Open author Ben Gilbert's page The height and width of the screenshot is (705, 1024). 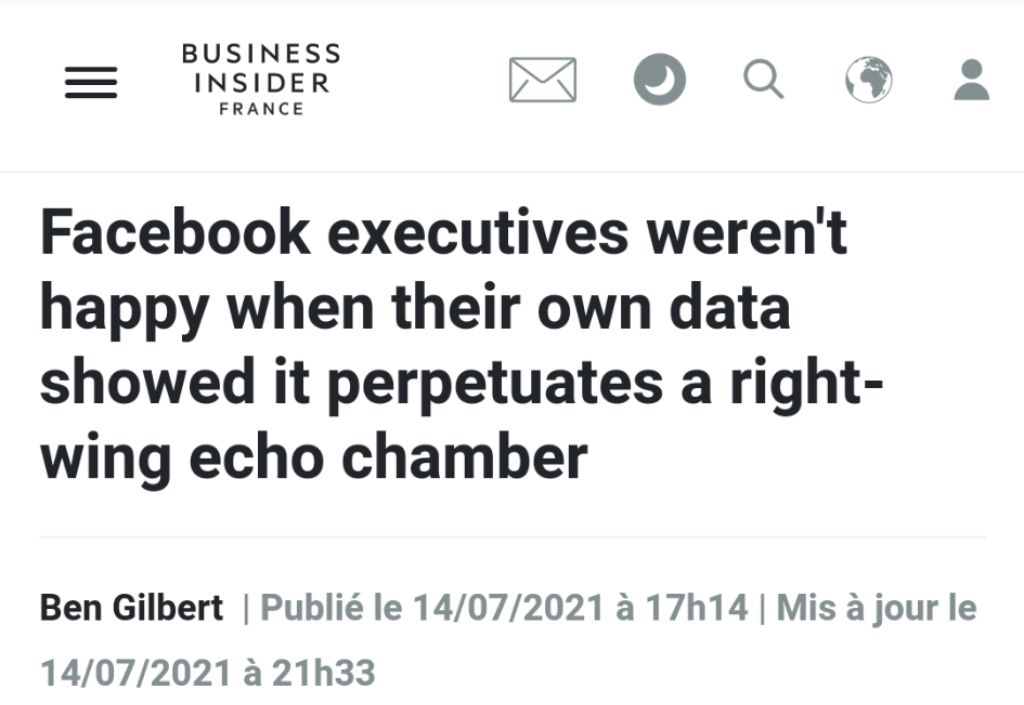coord(132,607)
